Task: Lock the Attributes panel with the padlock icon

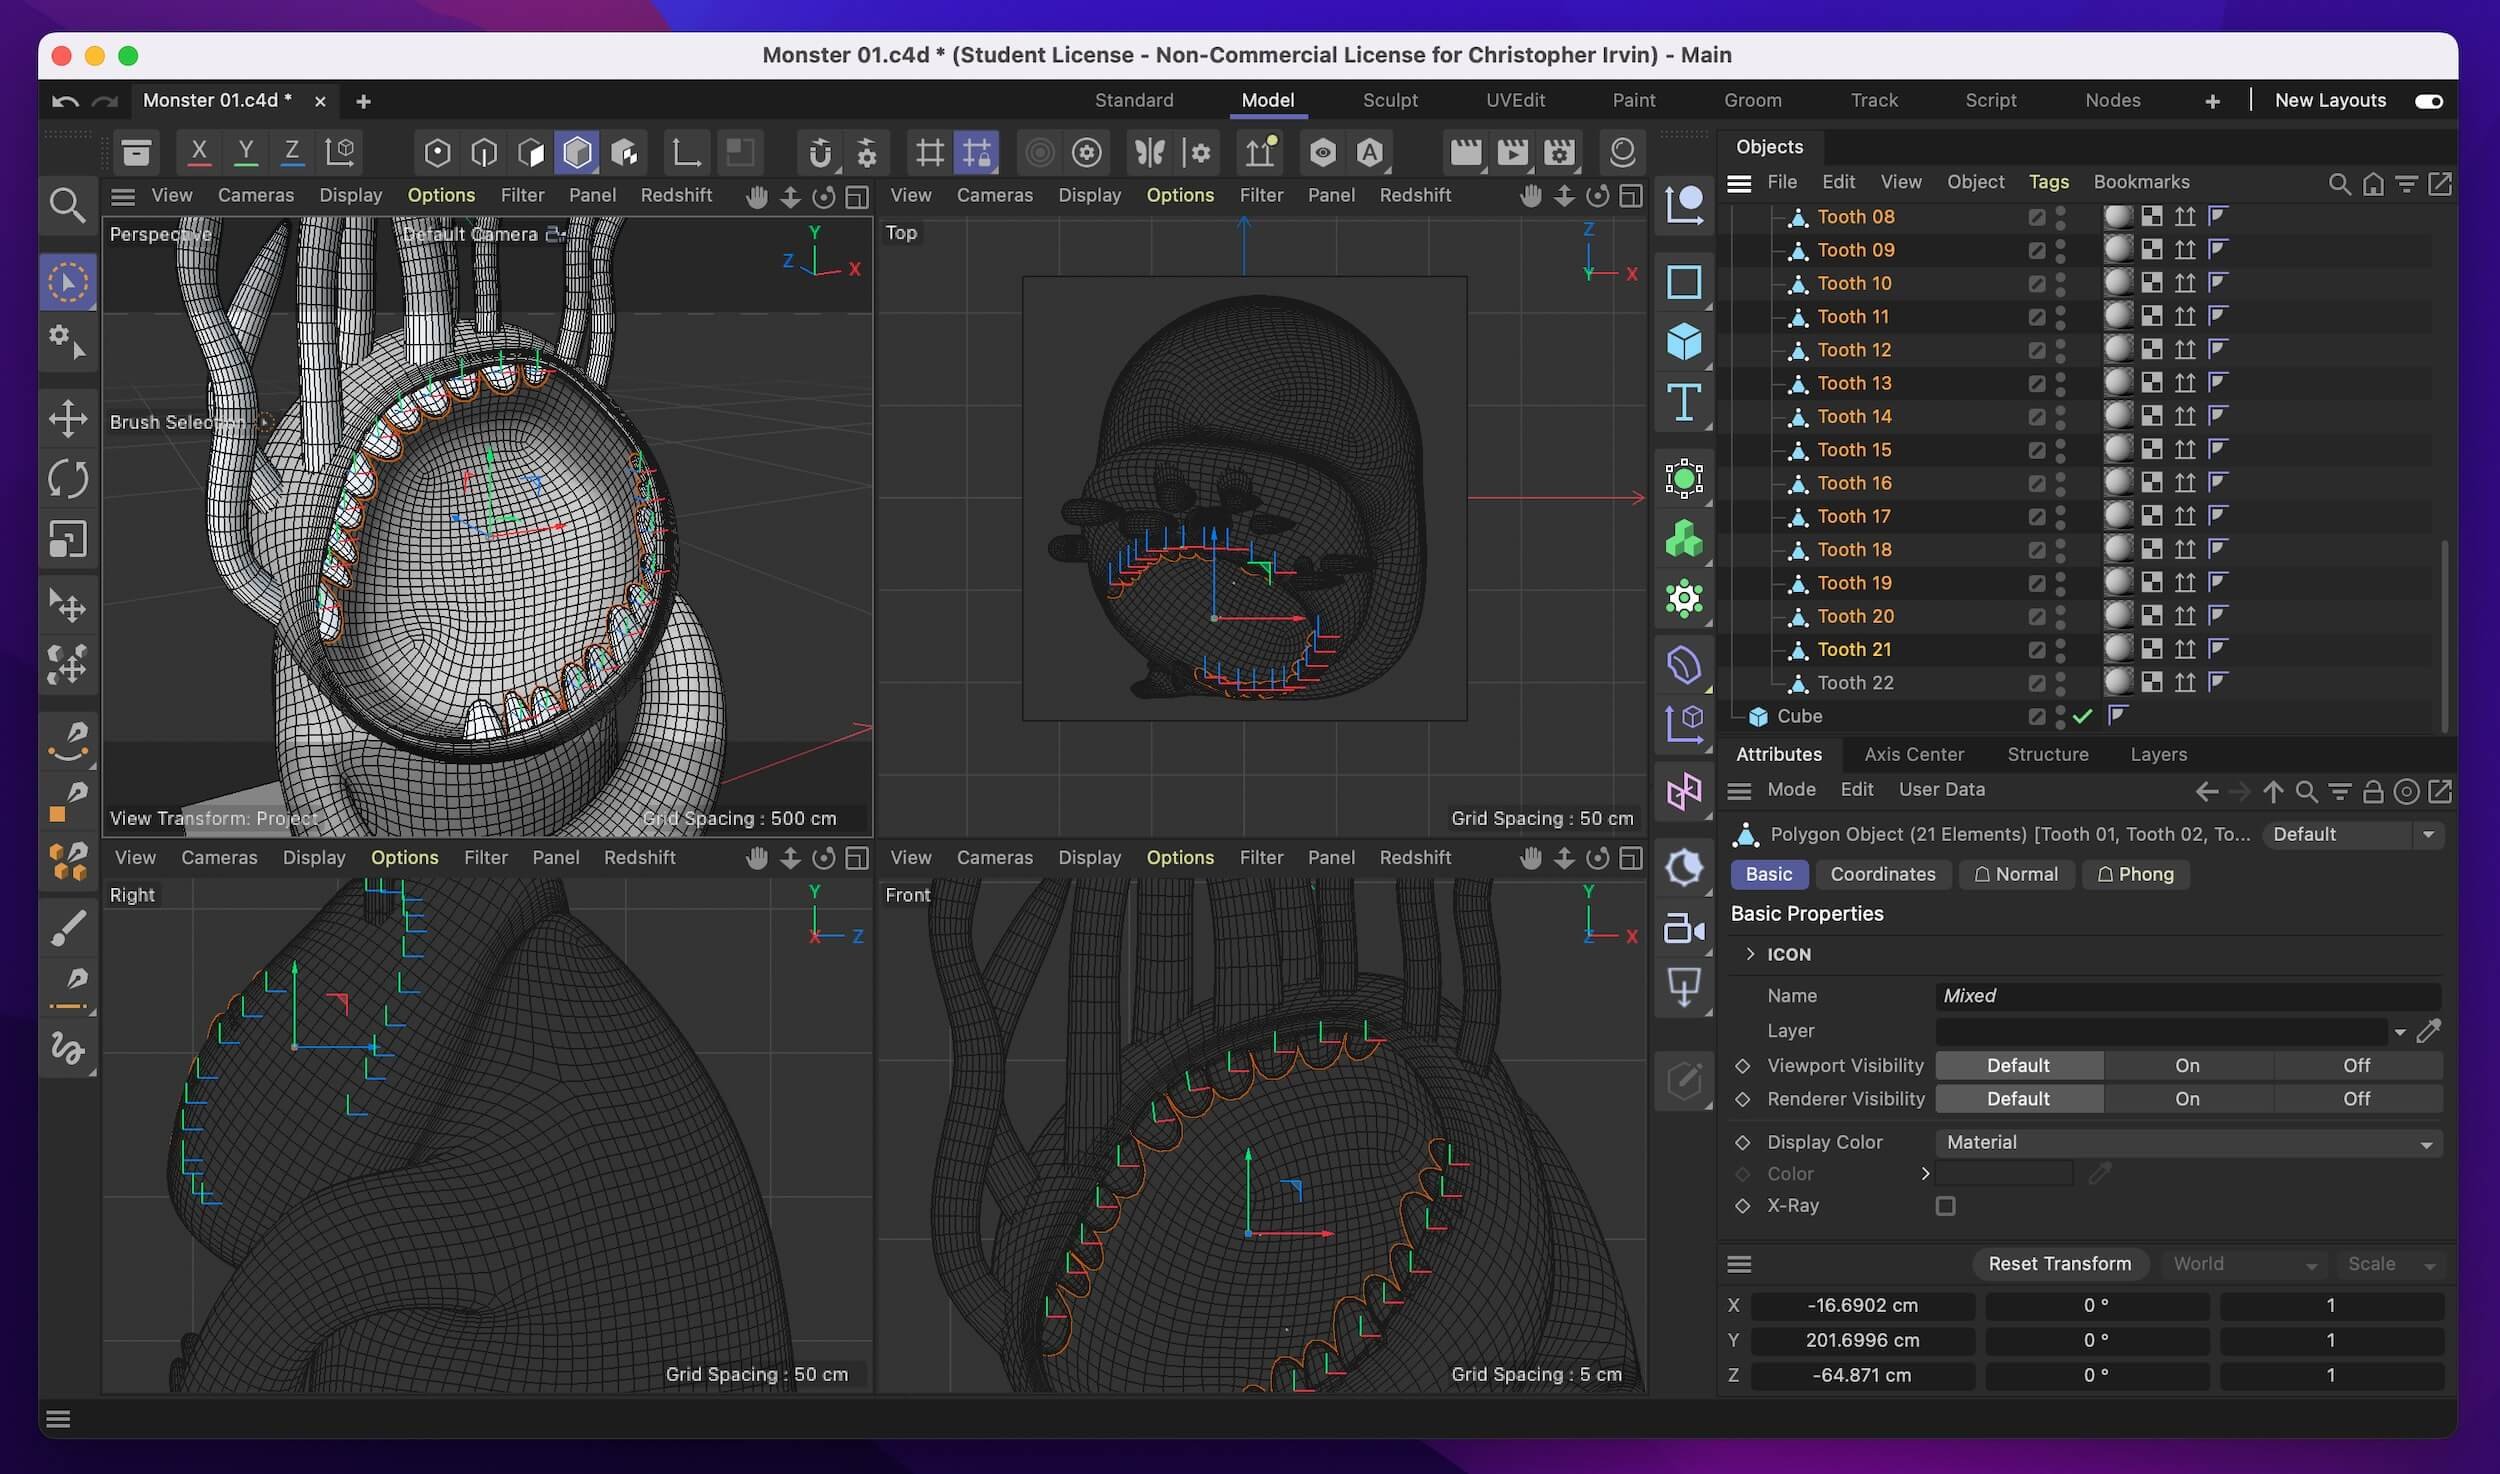Action: point(2373,792)
